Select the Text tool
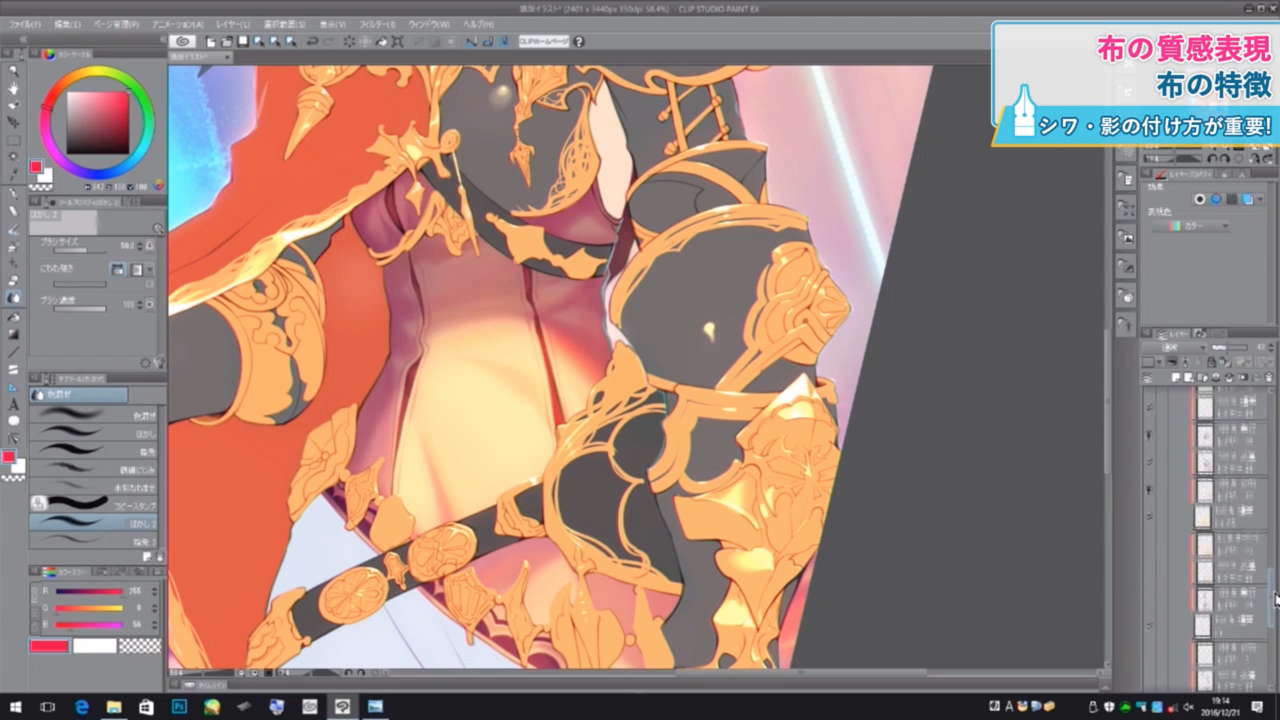The image size is (1280, 720). (13, 404)
